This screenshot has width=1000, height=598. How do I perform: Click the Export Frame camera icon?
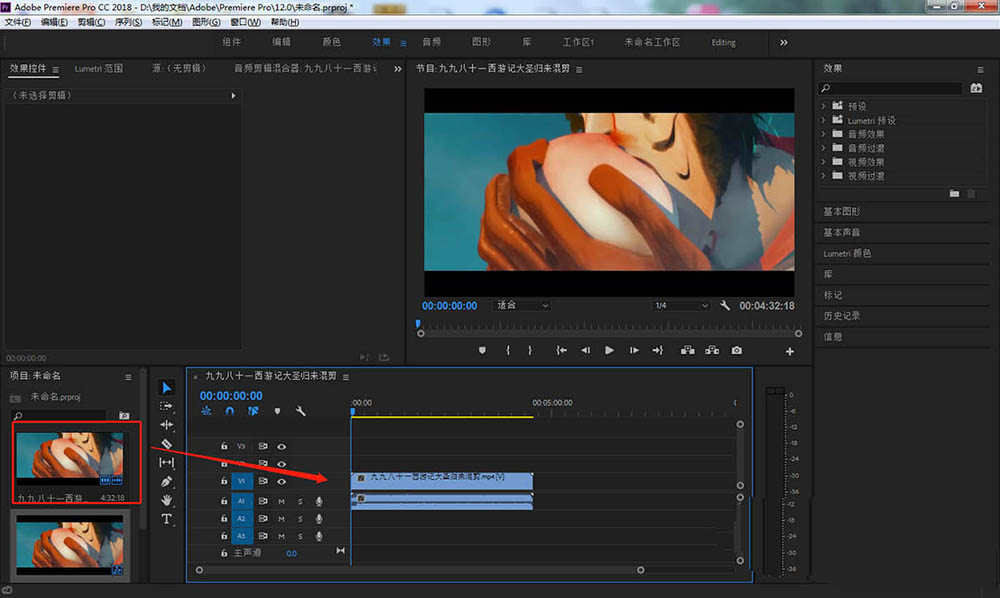pos(737,351)
